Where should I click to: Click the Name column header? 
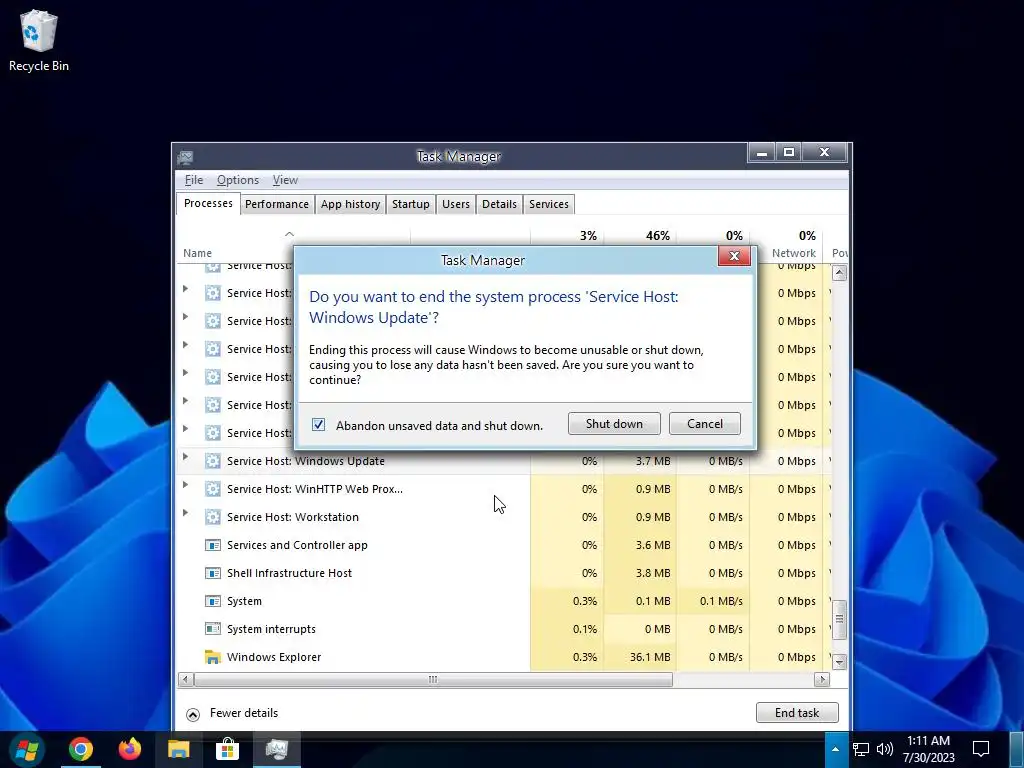(x=197, y=253)
